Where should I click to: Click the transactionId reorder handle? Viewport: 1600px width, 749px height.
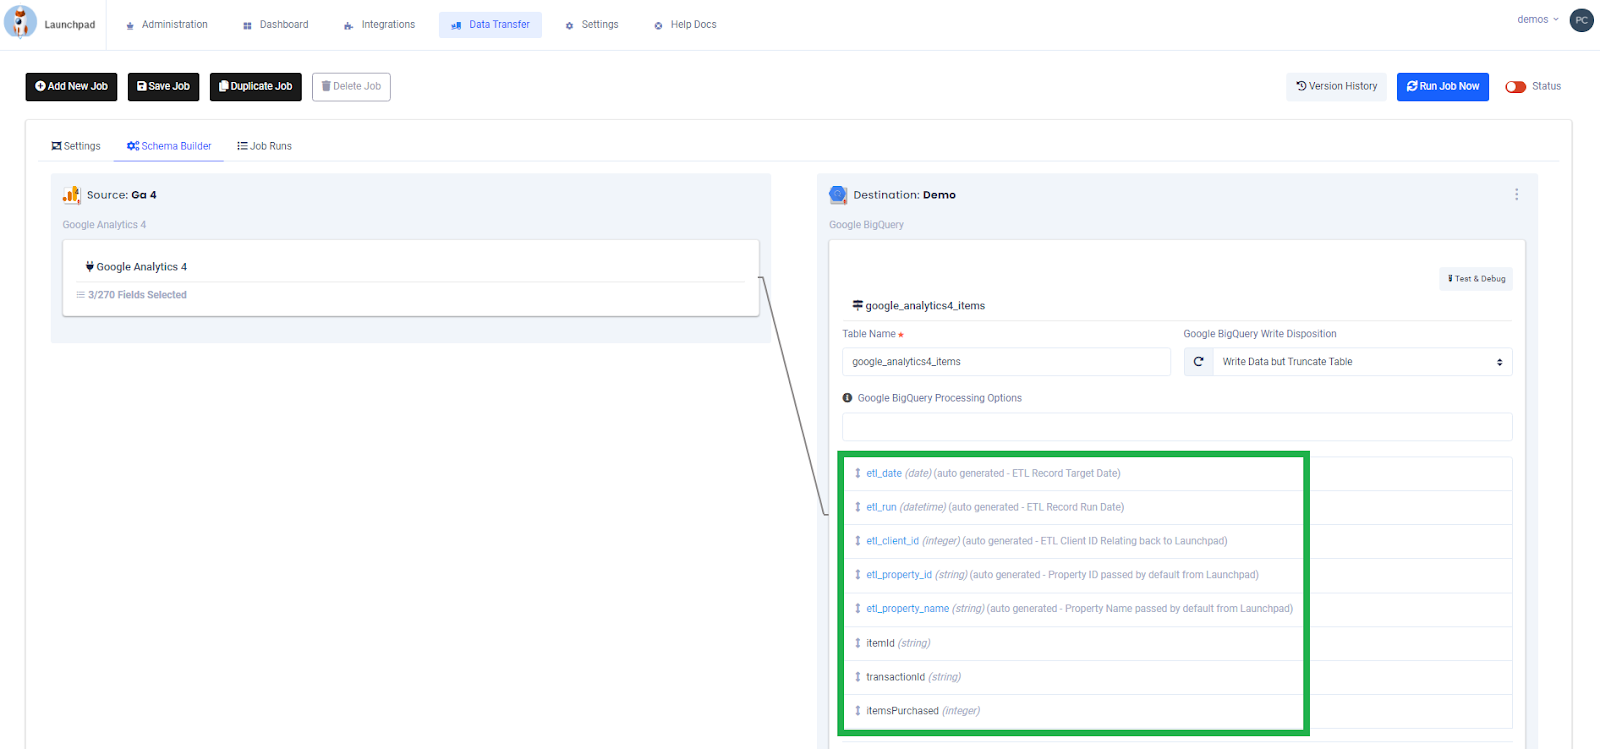coord(858,677)
